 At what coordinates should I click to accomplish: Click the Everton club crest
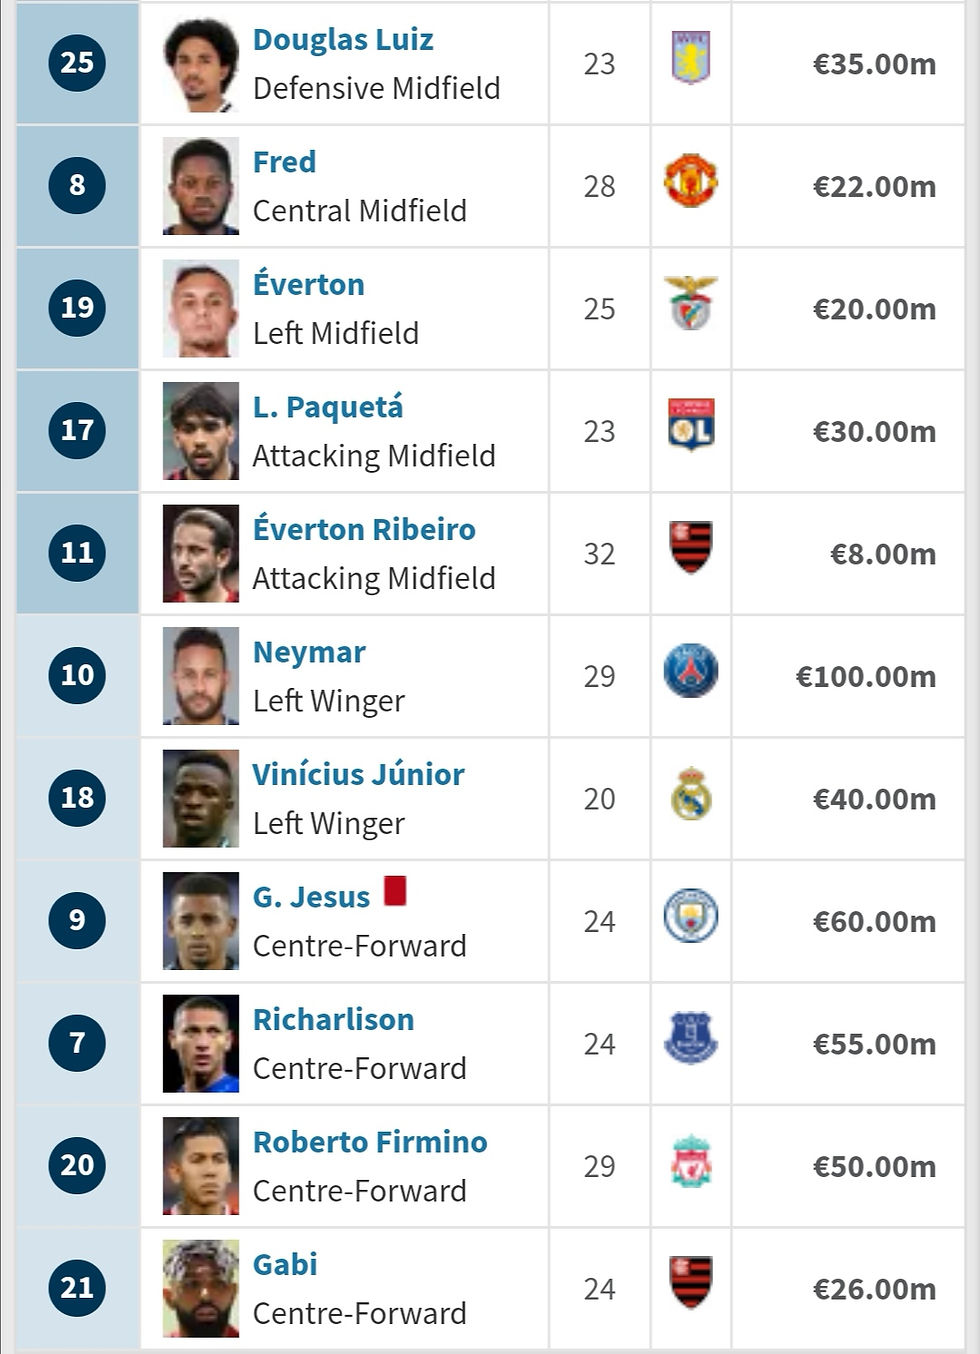[x=691, y=1038]
